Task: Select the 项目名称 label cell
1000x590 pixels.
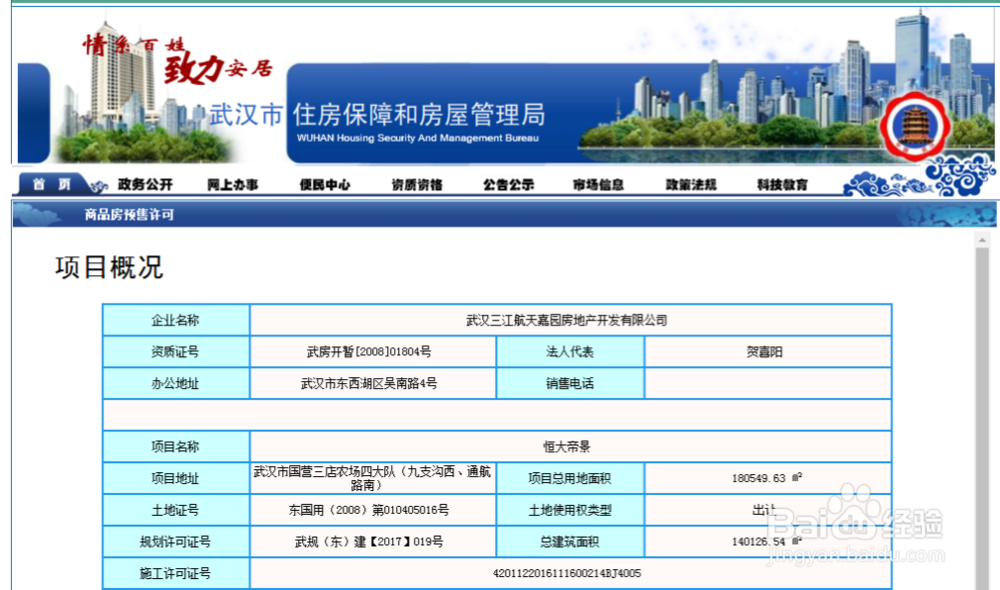Action: pos(175,446)
